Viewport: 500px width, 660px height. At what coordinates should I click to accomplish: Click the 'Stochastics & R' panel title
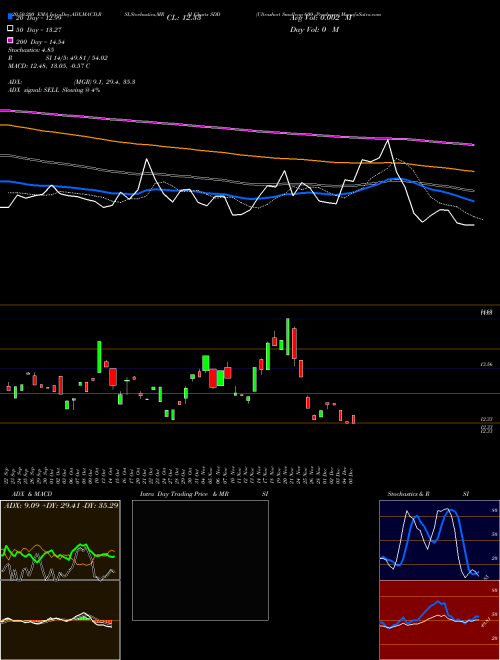pos(409,494)
